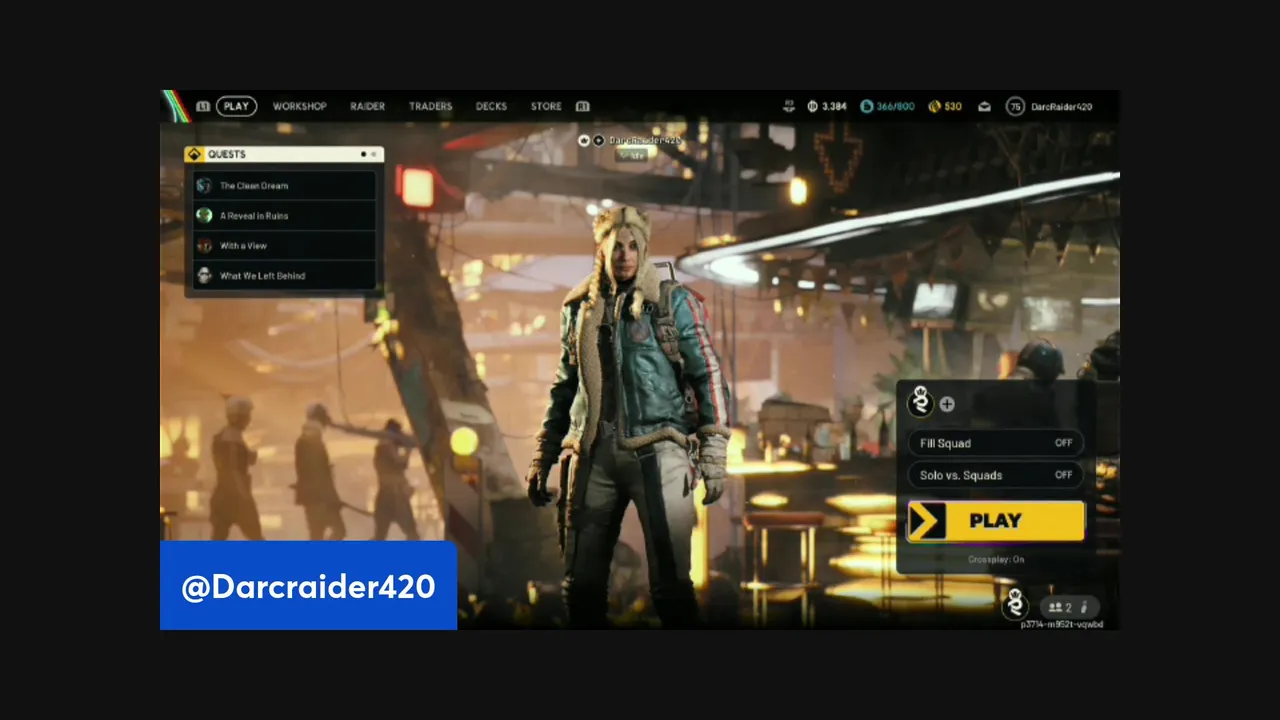Viewport: 1280px width, 720px height.
Task: Toggle Fill Squad setting
Action: click(995, 443)
